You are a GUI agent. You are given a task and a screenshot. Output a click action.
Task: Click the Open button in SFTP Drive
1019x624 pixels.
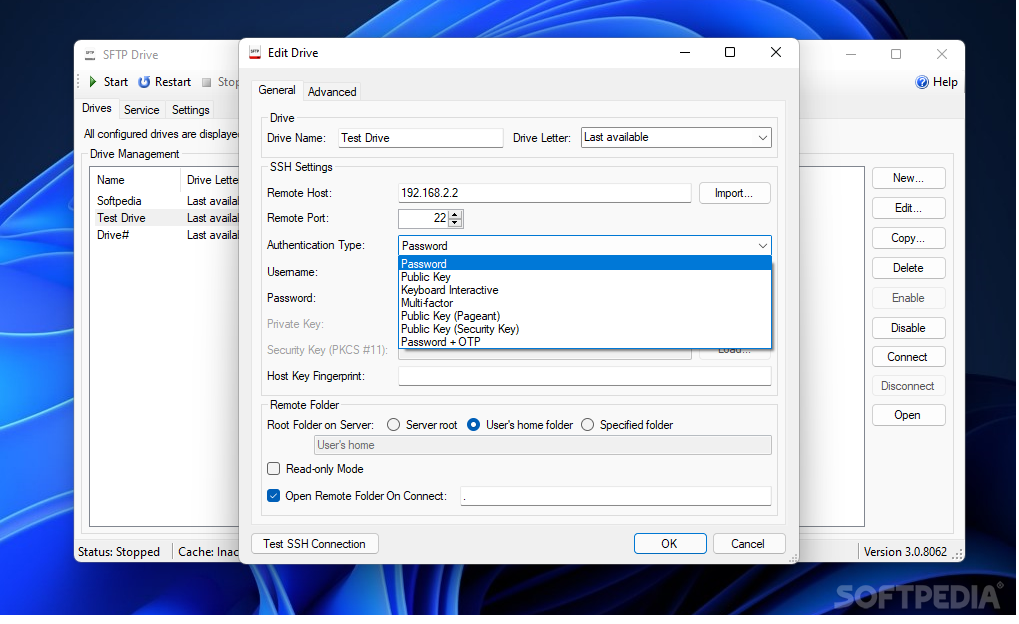point(908,415)
